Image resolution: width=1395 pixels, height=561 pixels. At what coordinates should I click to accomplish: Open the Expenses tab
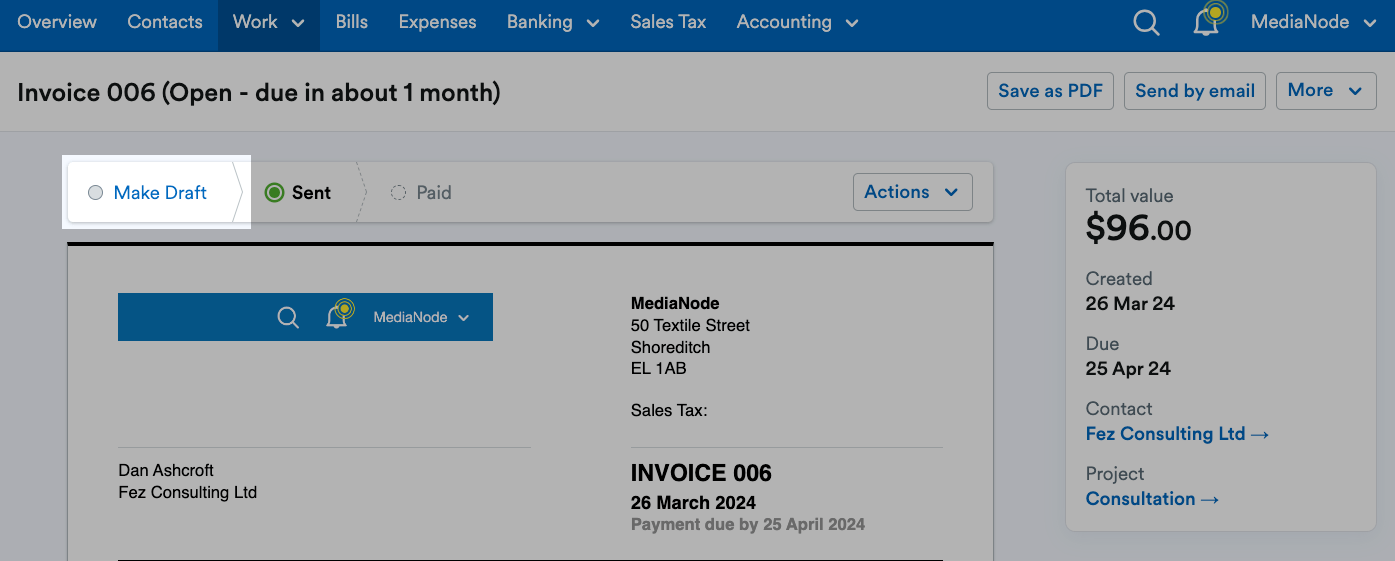tap(437, 22)
